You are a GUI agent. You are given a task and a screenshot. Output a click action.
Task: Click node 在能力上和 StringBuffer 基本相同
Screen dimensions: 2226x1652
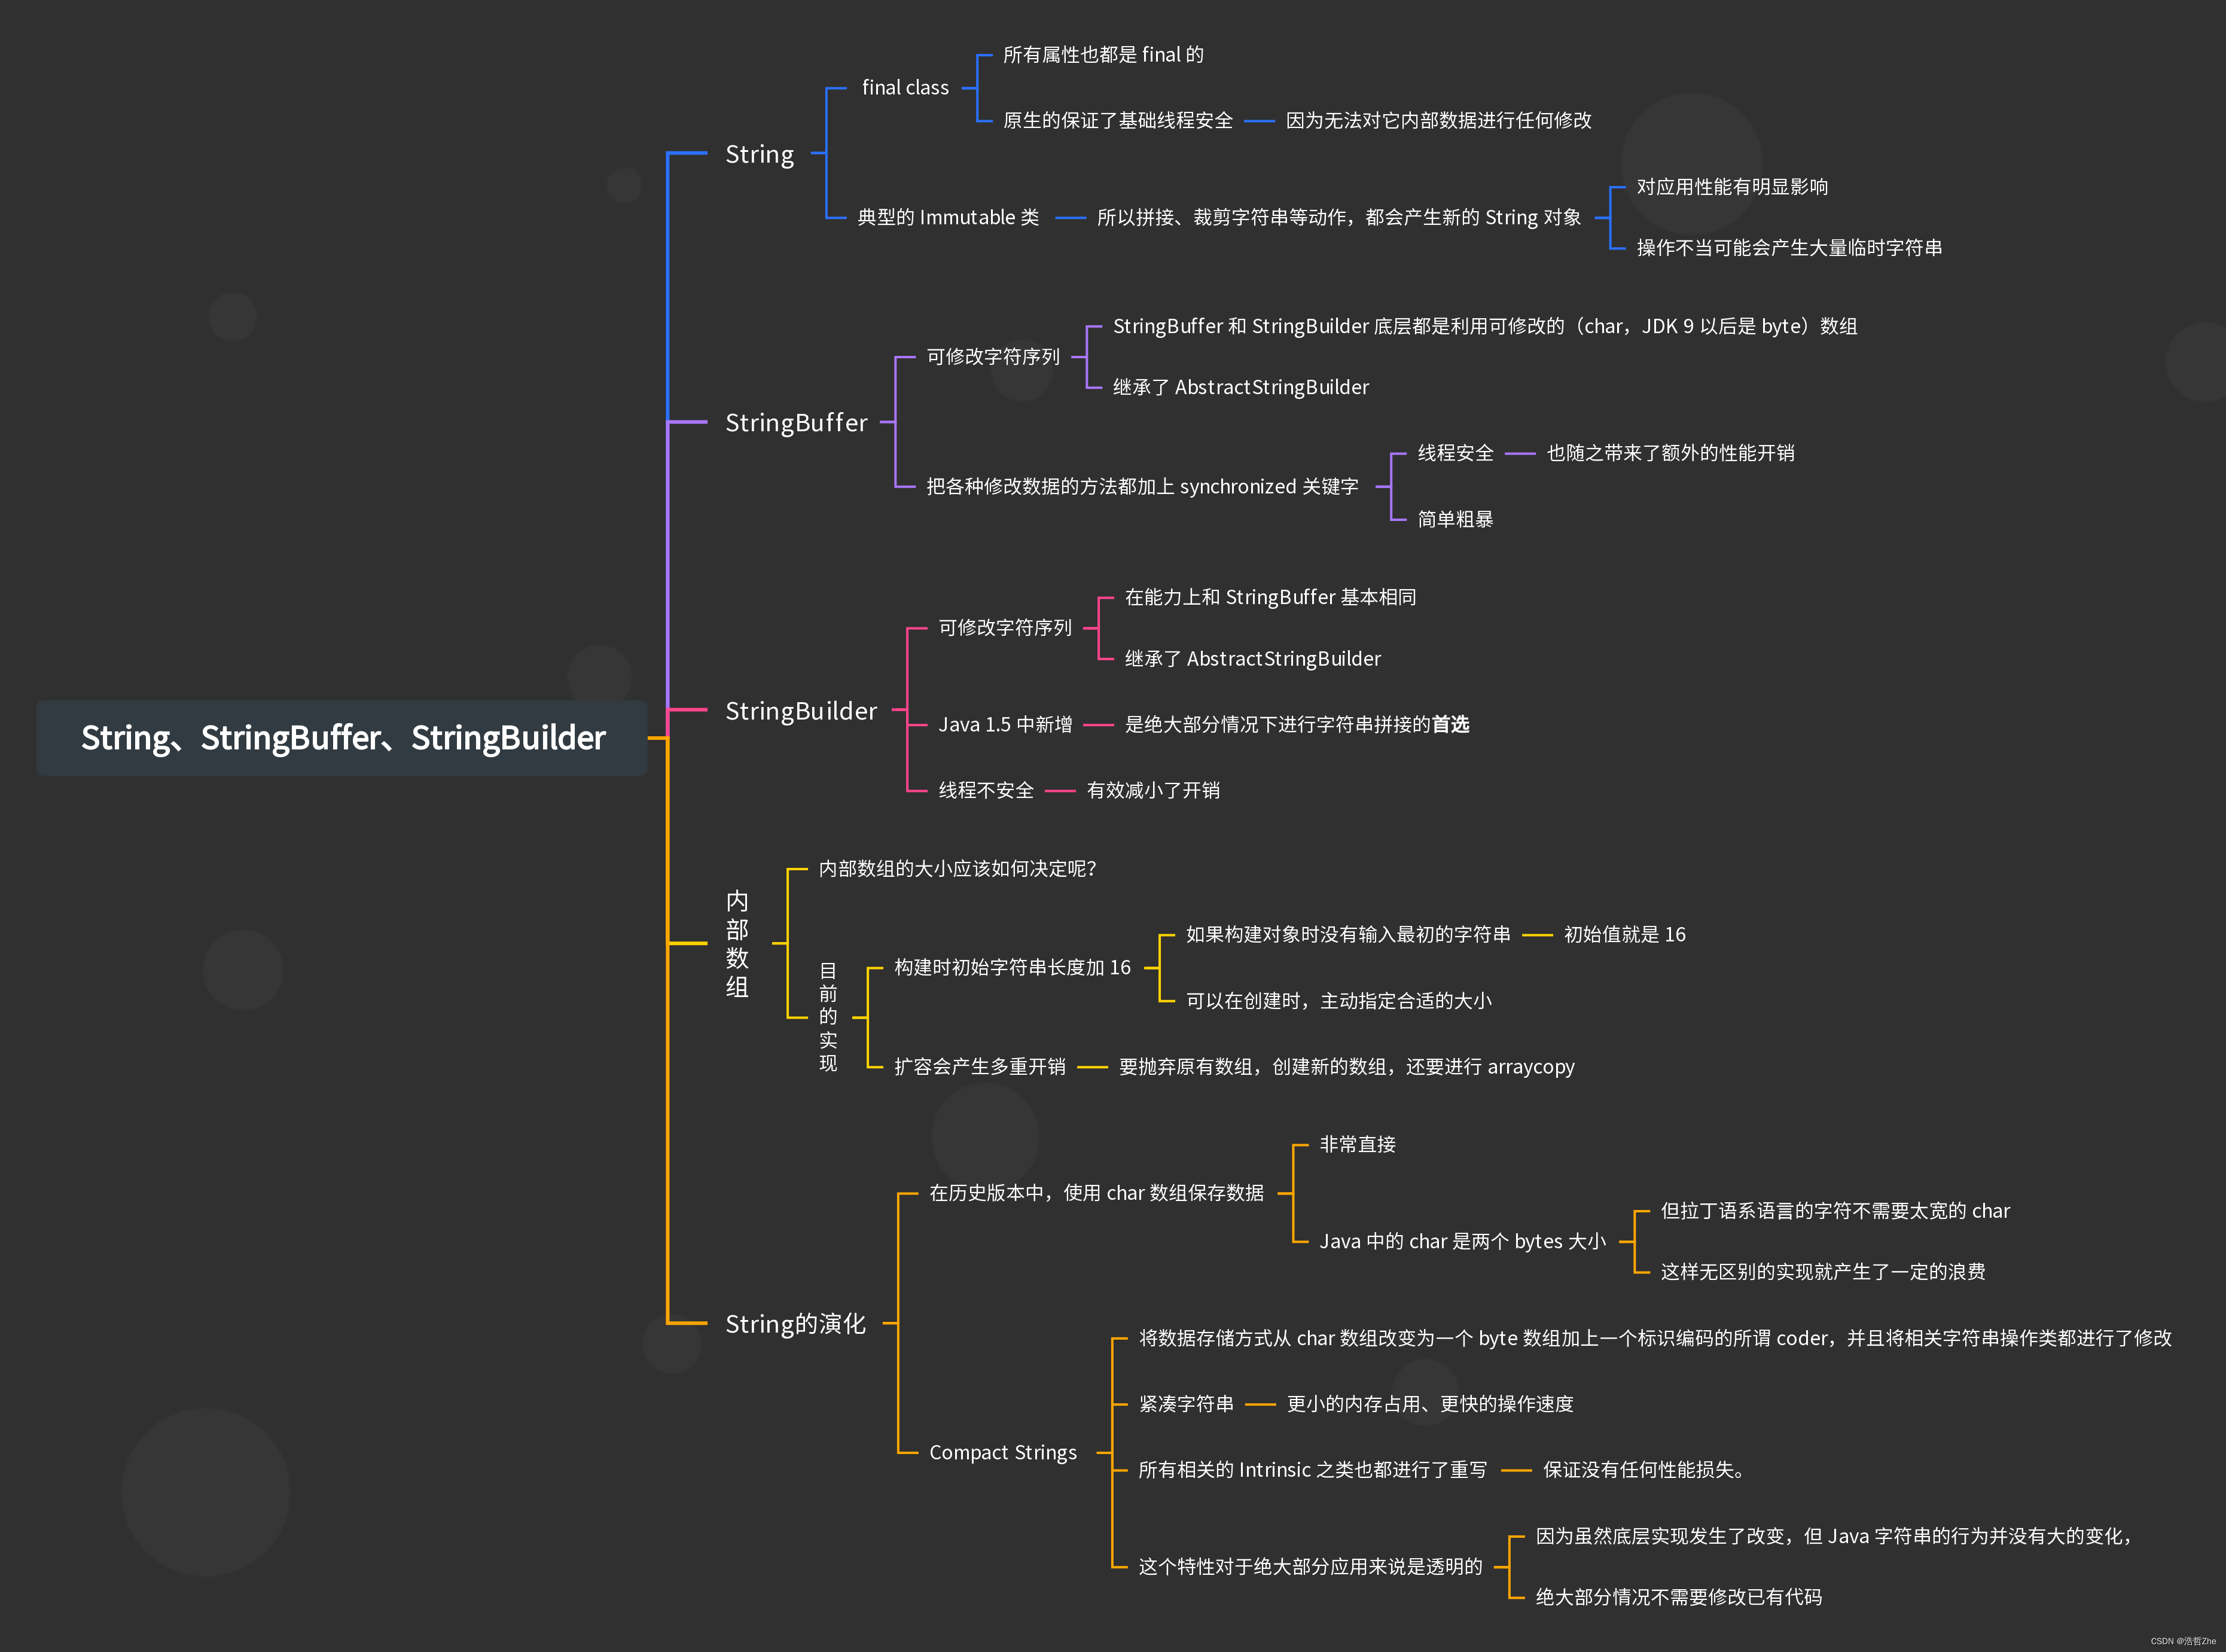[x=1270, y=597]
